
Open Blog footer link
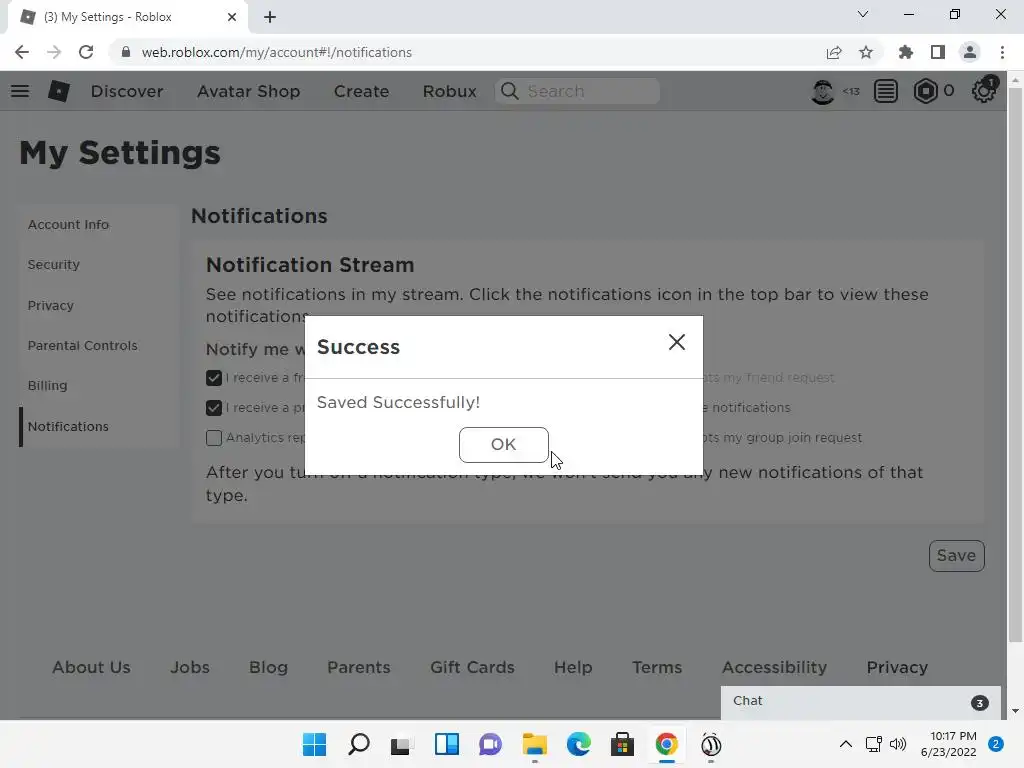click(x=268, y=667)
